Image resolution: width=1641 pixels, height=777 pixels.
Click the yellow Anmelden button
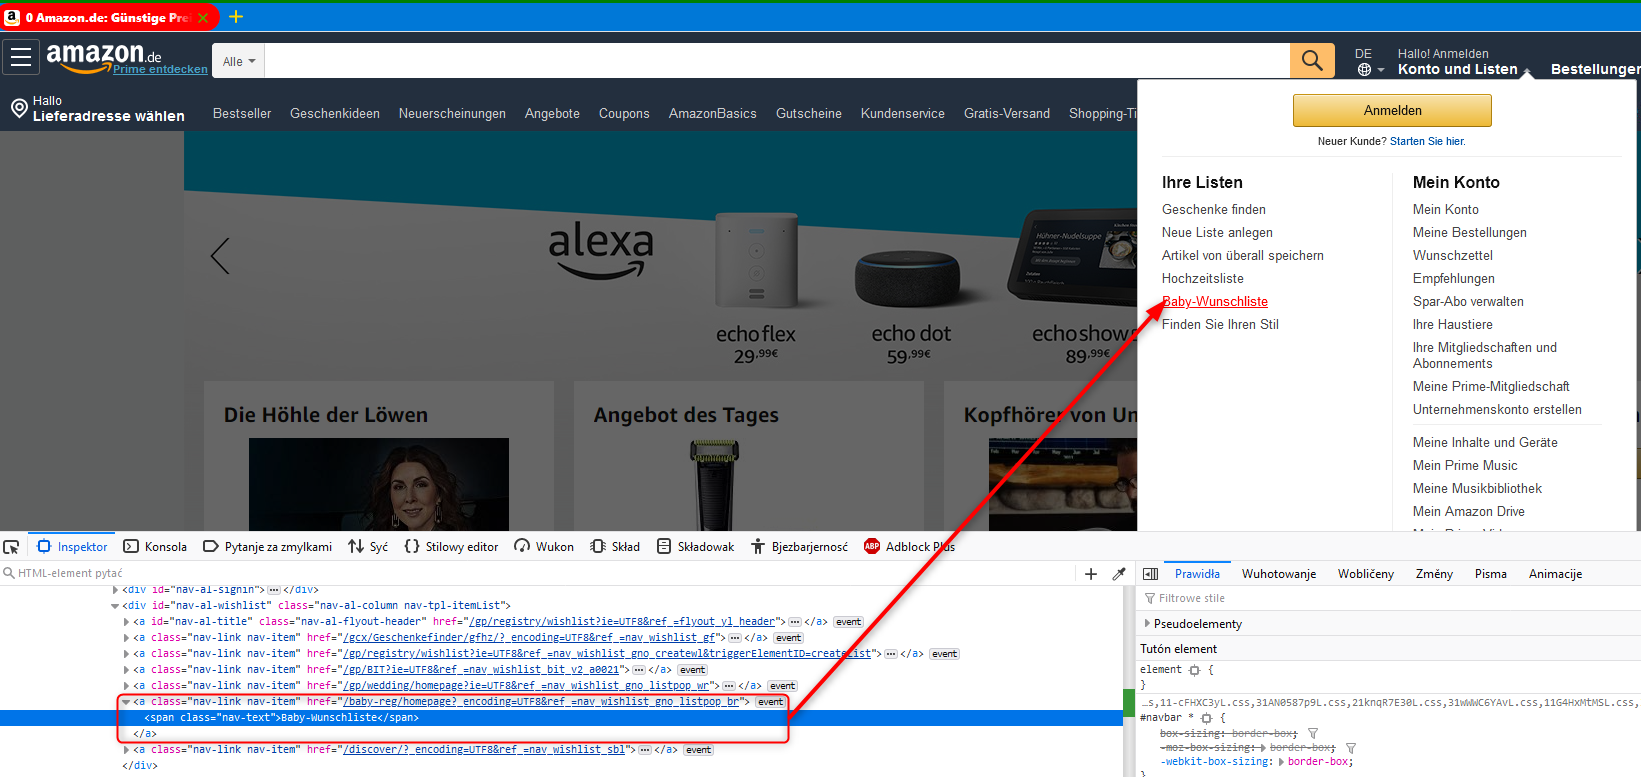click(x=1392, y=110)
